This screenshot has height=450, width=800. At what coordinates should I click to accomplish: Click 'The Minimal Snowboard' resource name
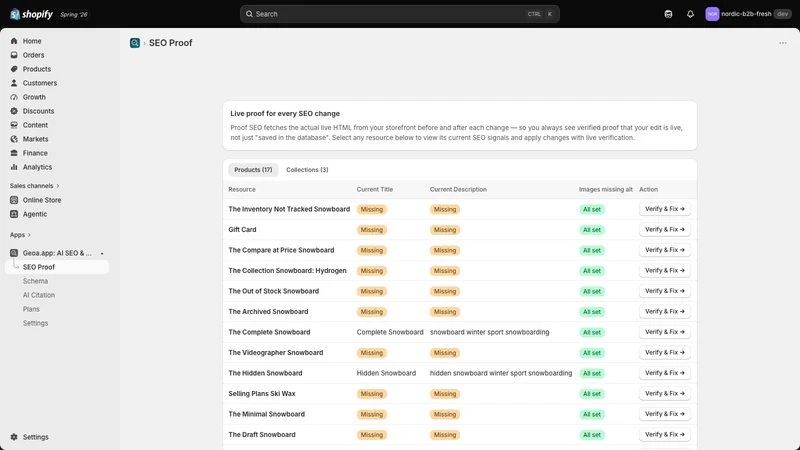tap(266, 414)
